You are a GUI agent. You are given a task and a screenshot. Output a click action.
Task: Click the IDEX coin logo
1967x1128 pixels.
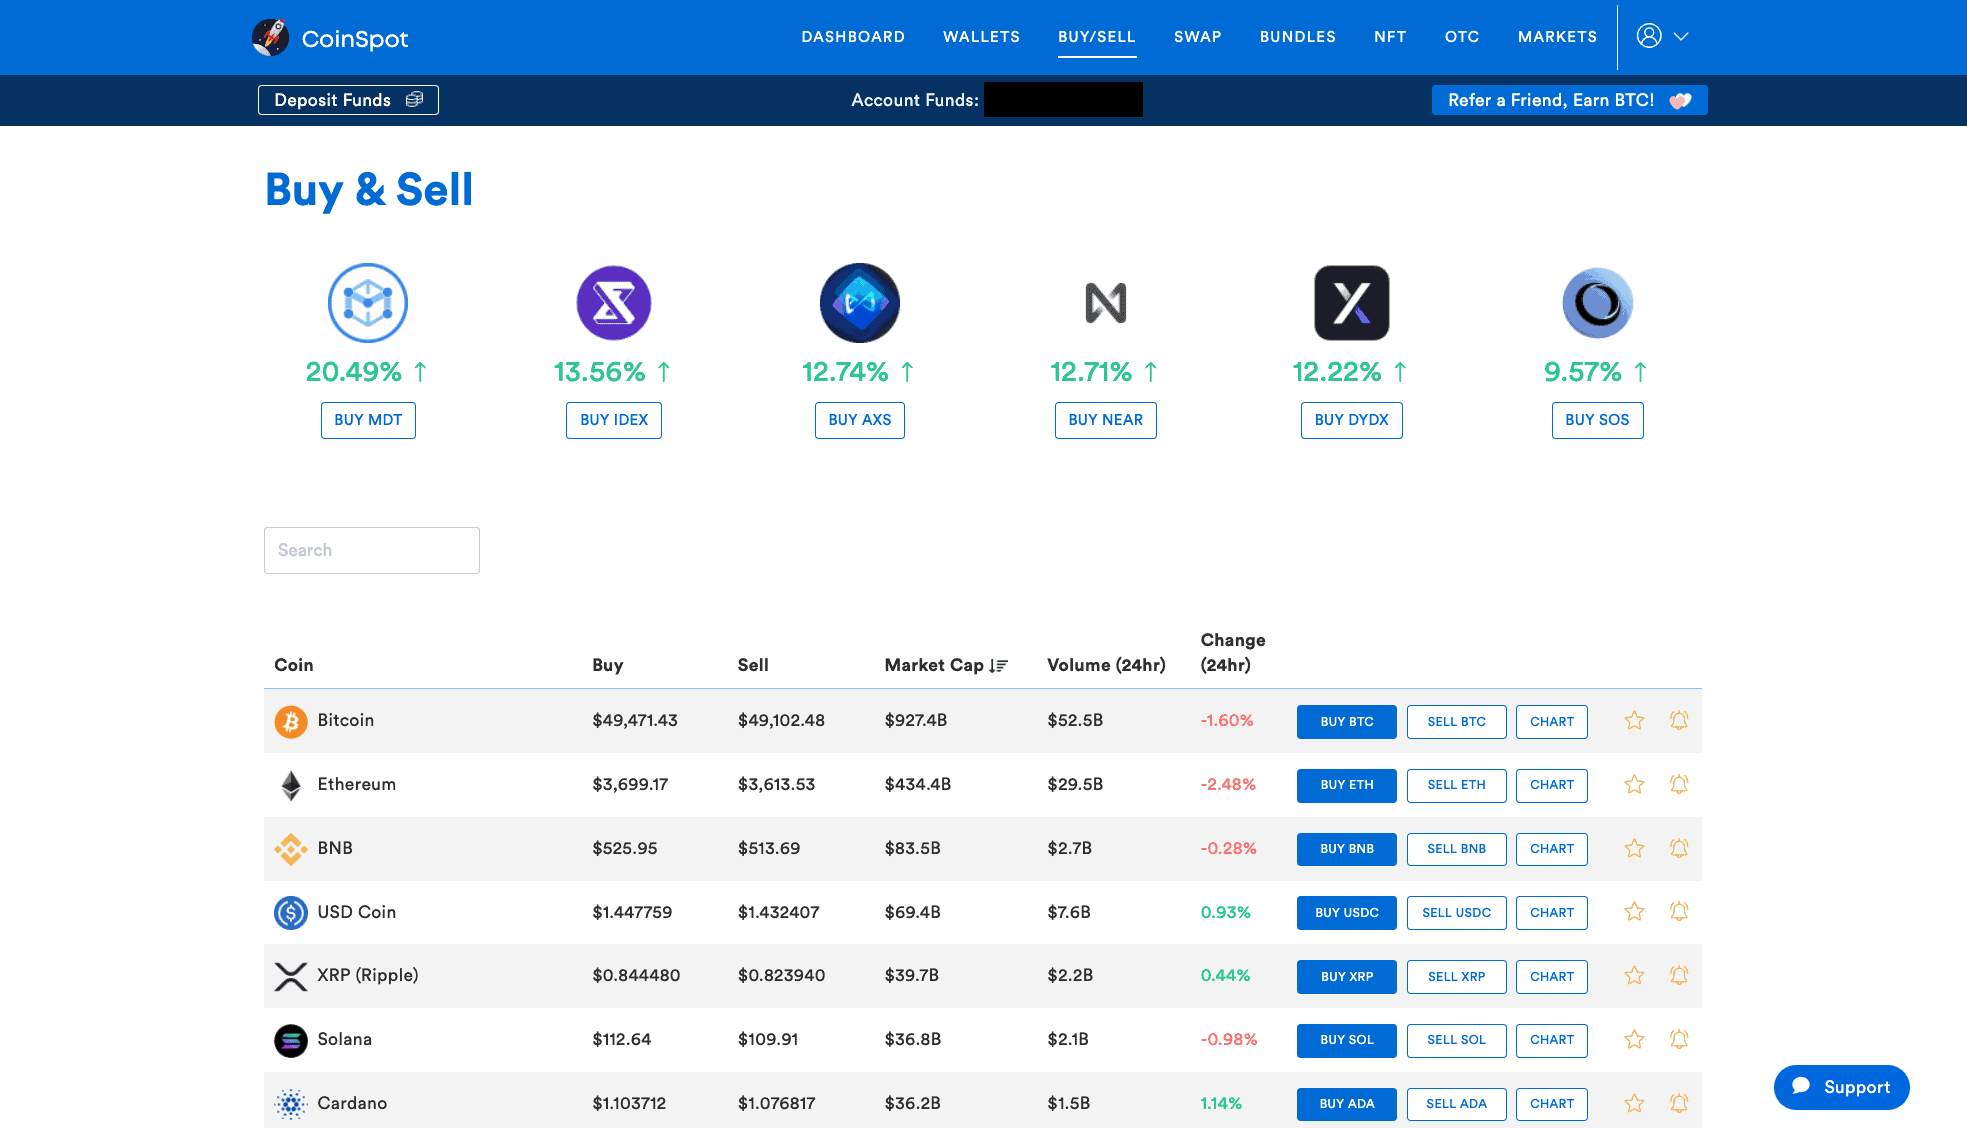click(614, 303)
